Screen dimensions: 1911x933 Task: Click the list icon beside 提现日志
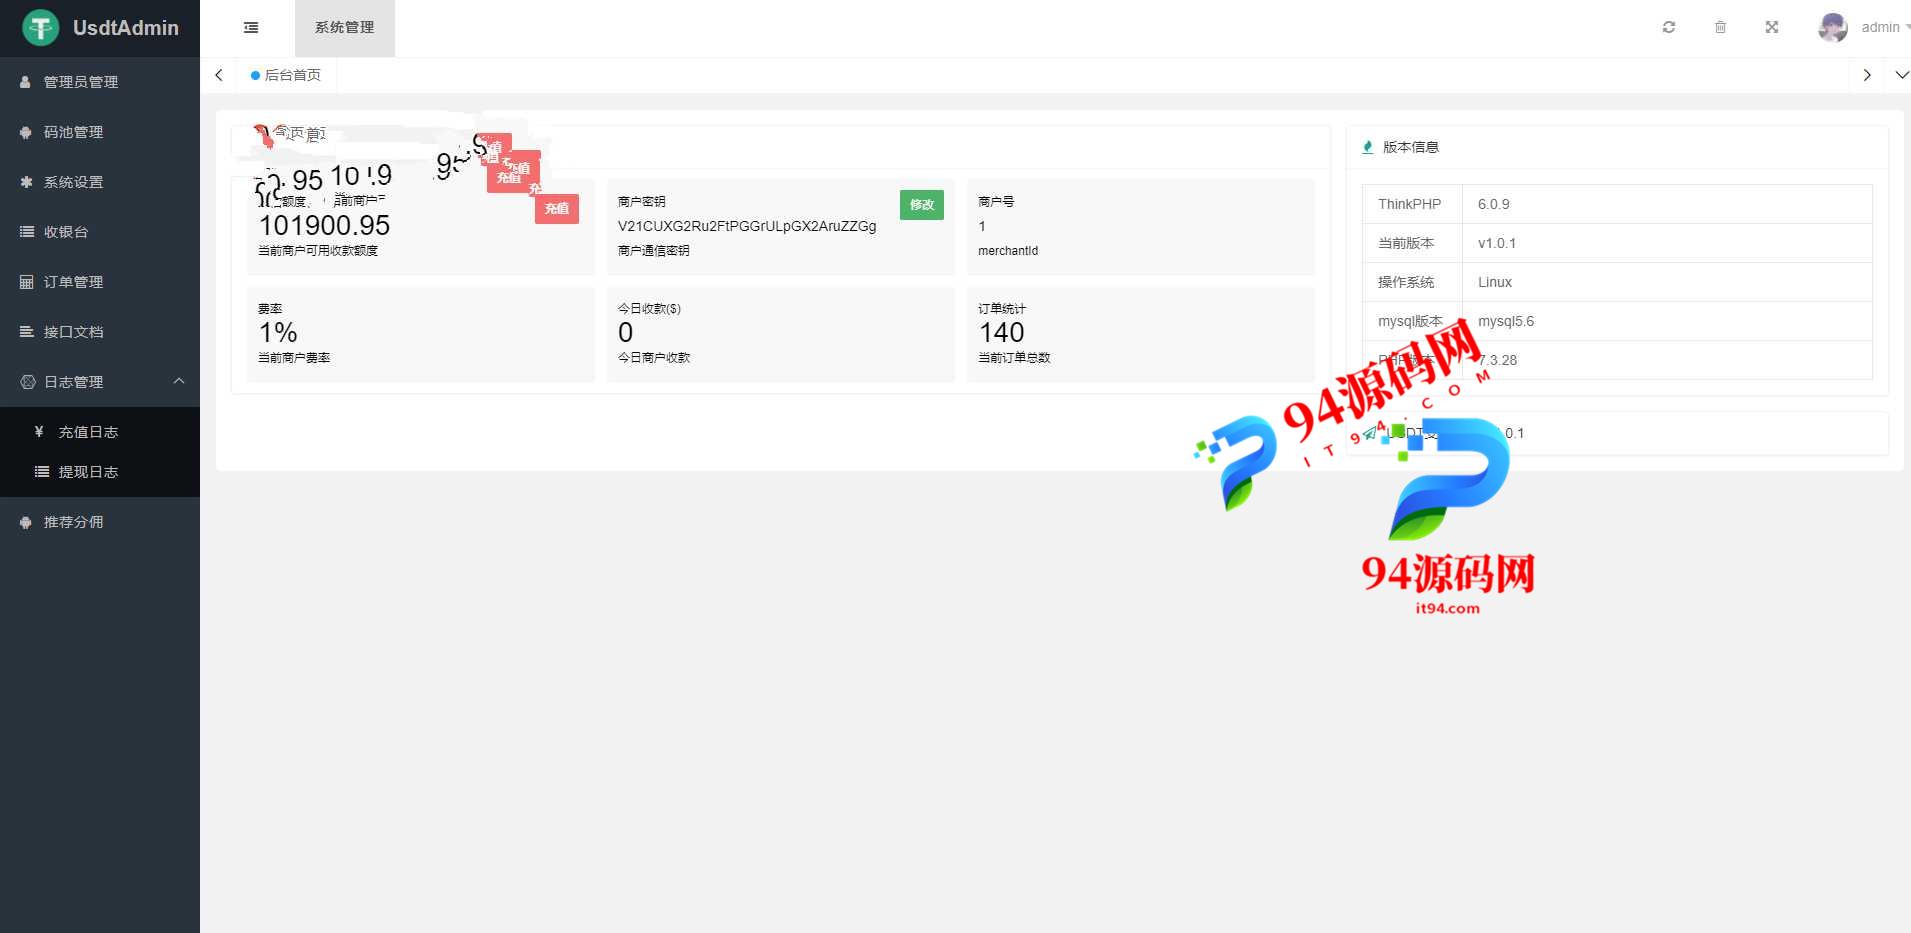click(42, 472)
